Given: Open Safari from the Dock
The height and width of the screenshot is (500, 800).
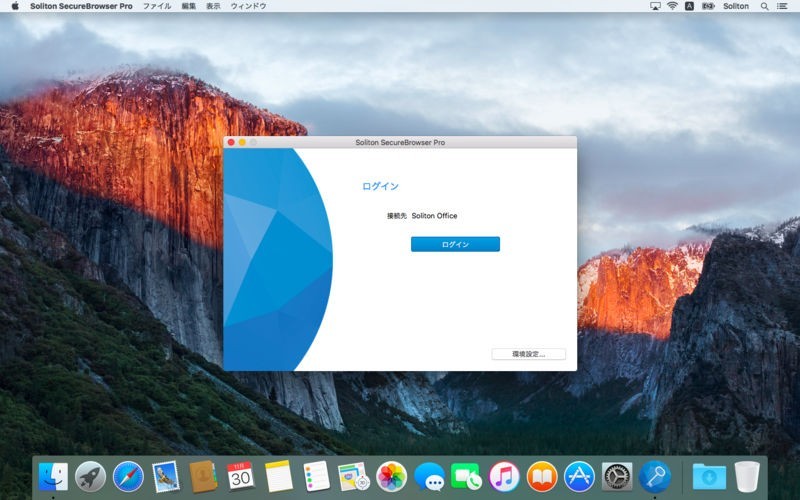Looking at the screenshot, I should click(x=128, y=476).
